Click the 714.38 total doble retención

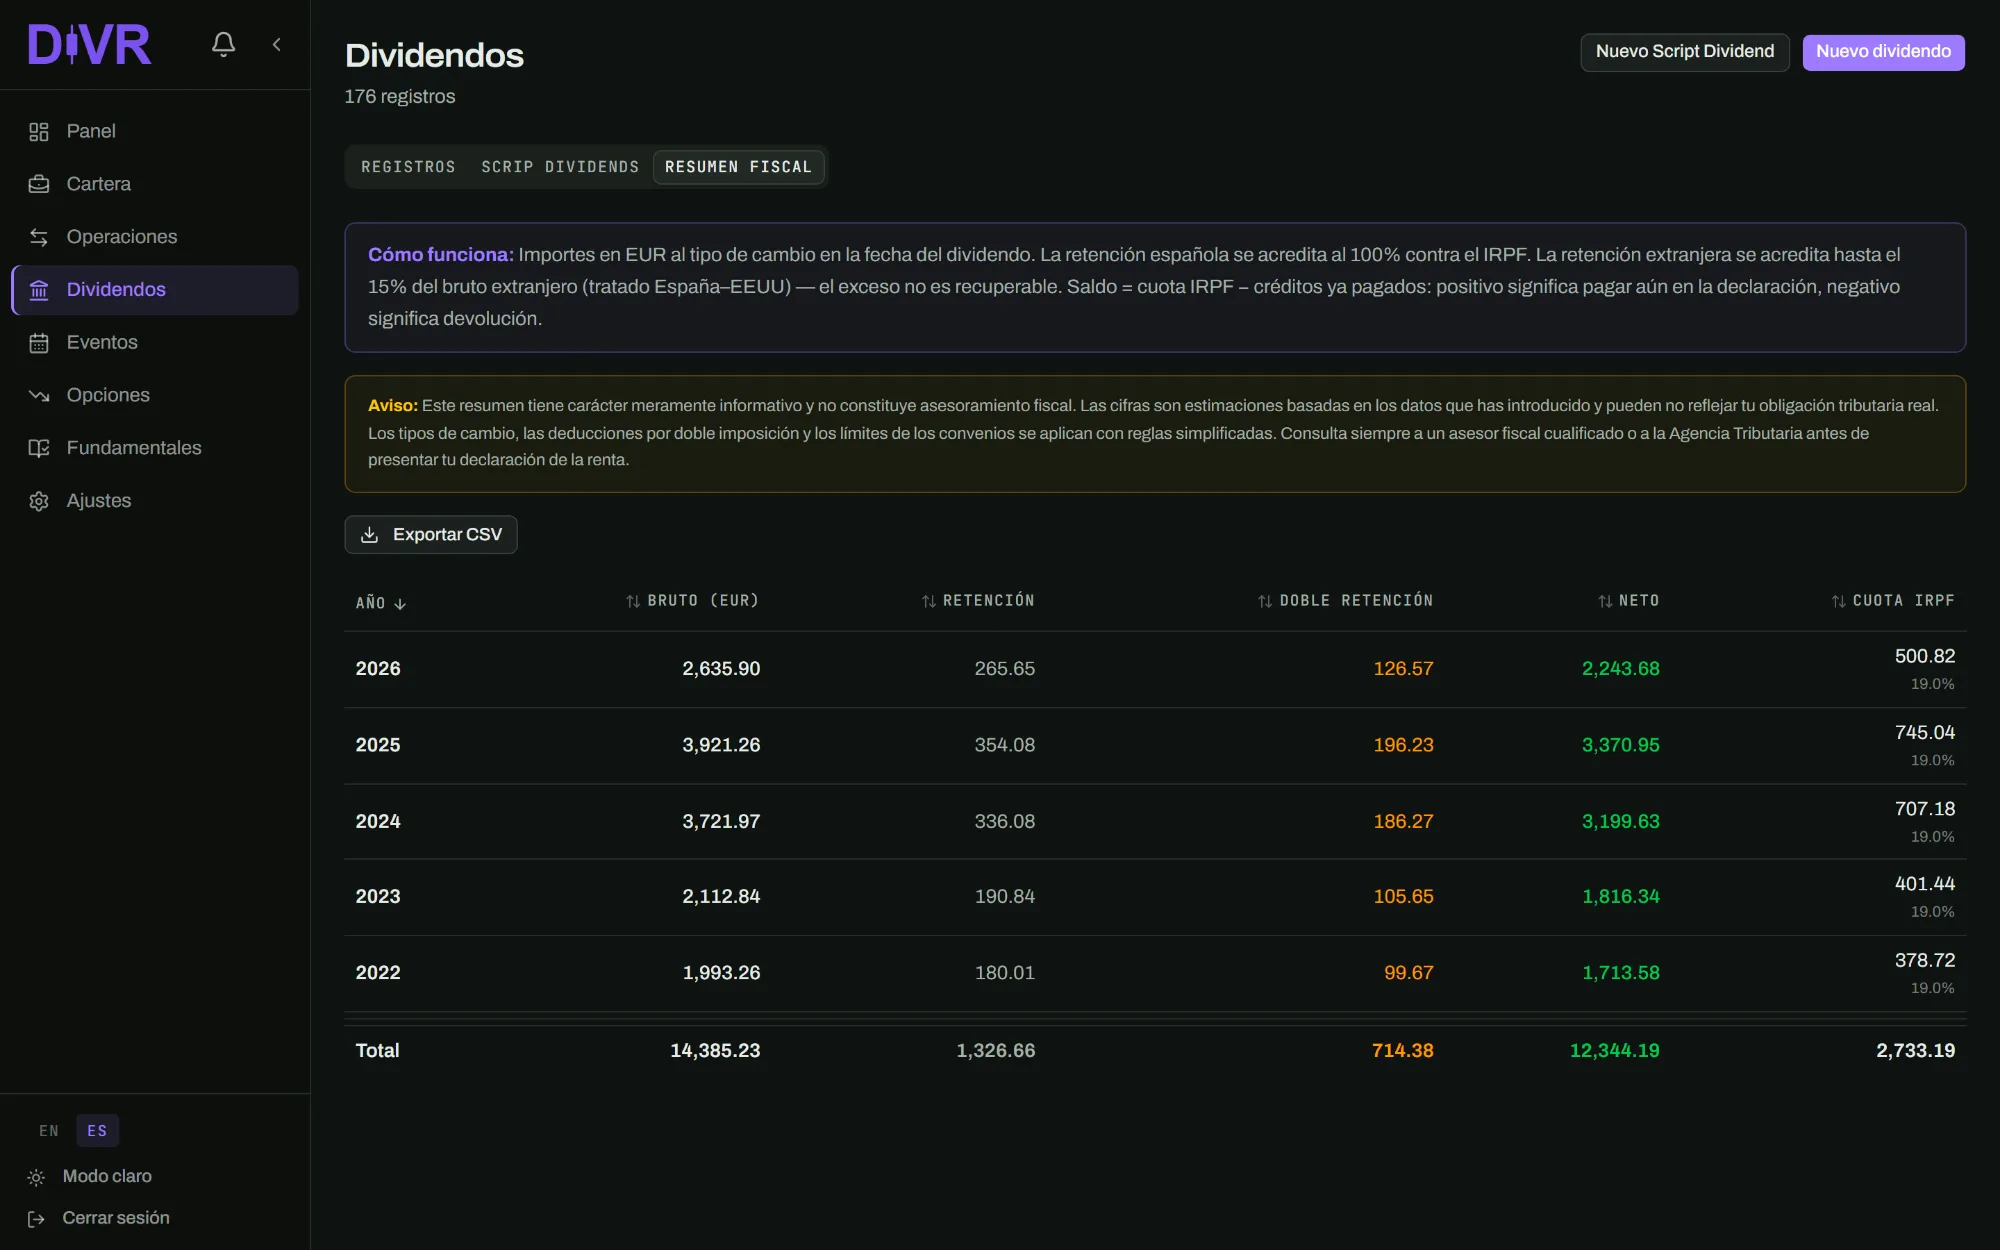point(1402,1051)
